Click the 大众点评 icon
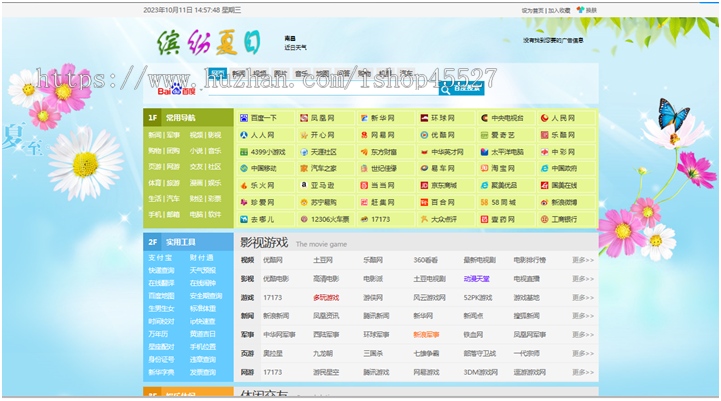 point(424,219)
